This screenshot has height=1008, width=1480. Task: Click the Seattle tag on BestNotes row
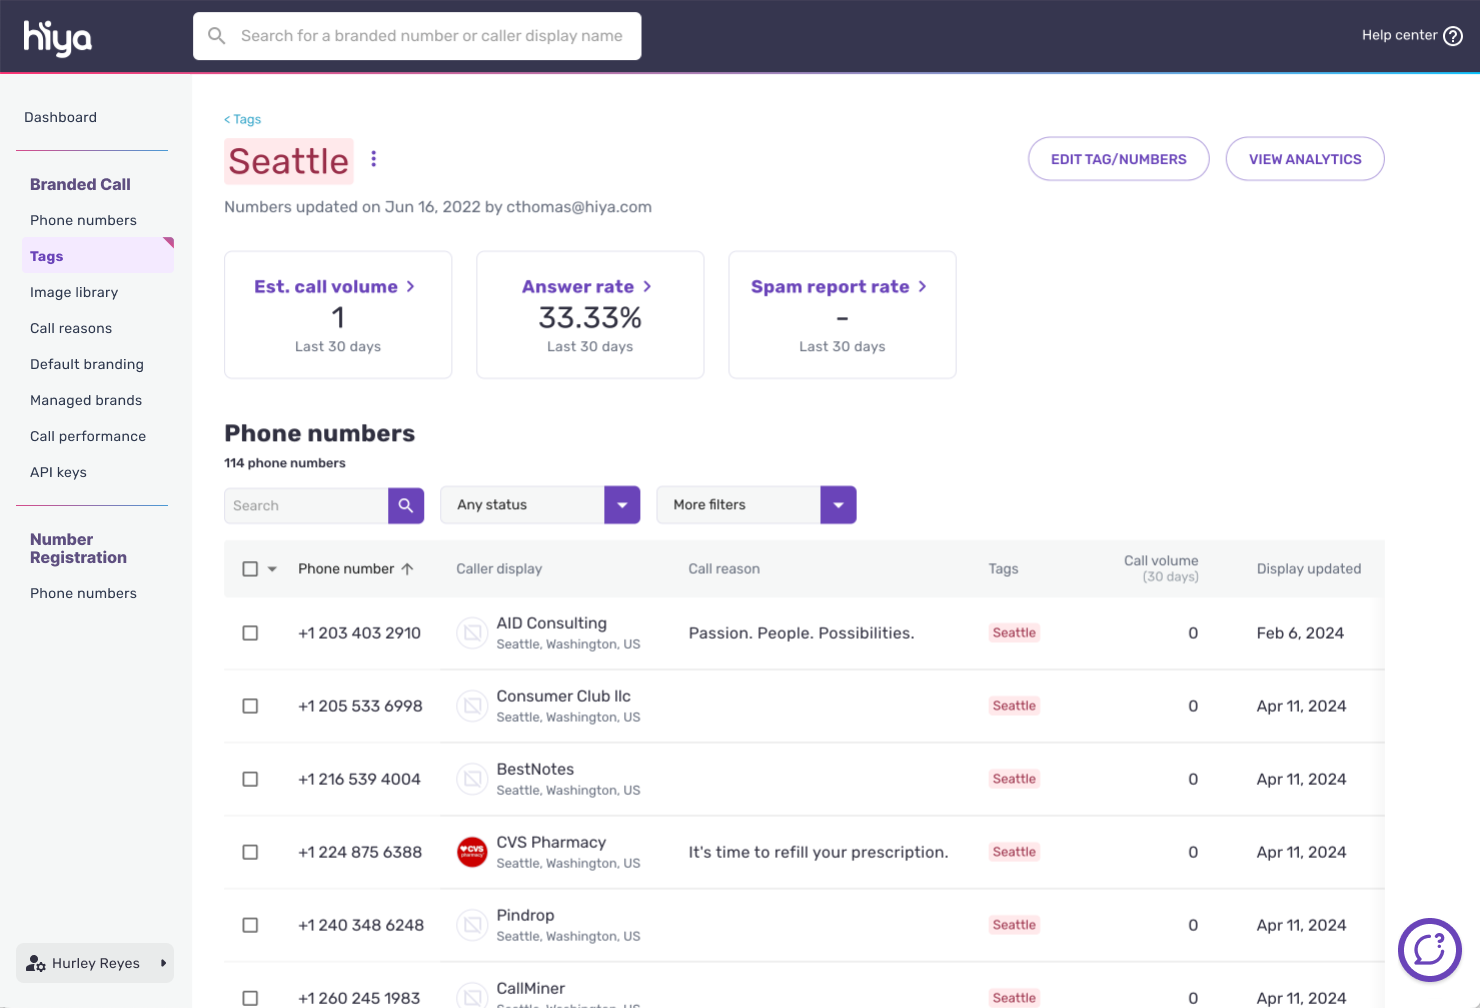tap(1014, 779)
